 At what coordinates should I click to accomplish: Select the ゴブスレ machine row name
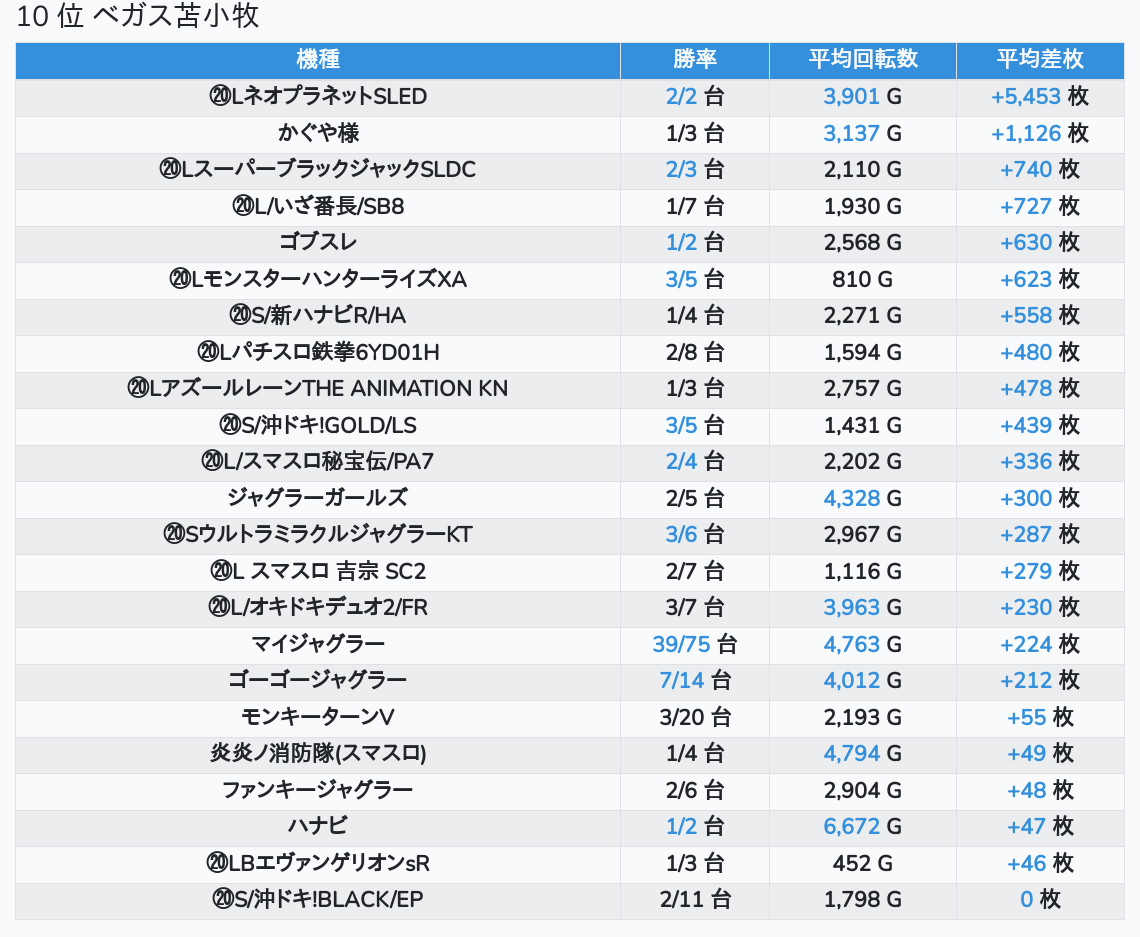tap(318, 243)
